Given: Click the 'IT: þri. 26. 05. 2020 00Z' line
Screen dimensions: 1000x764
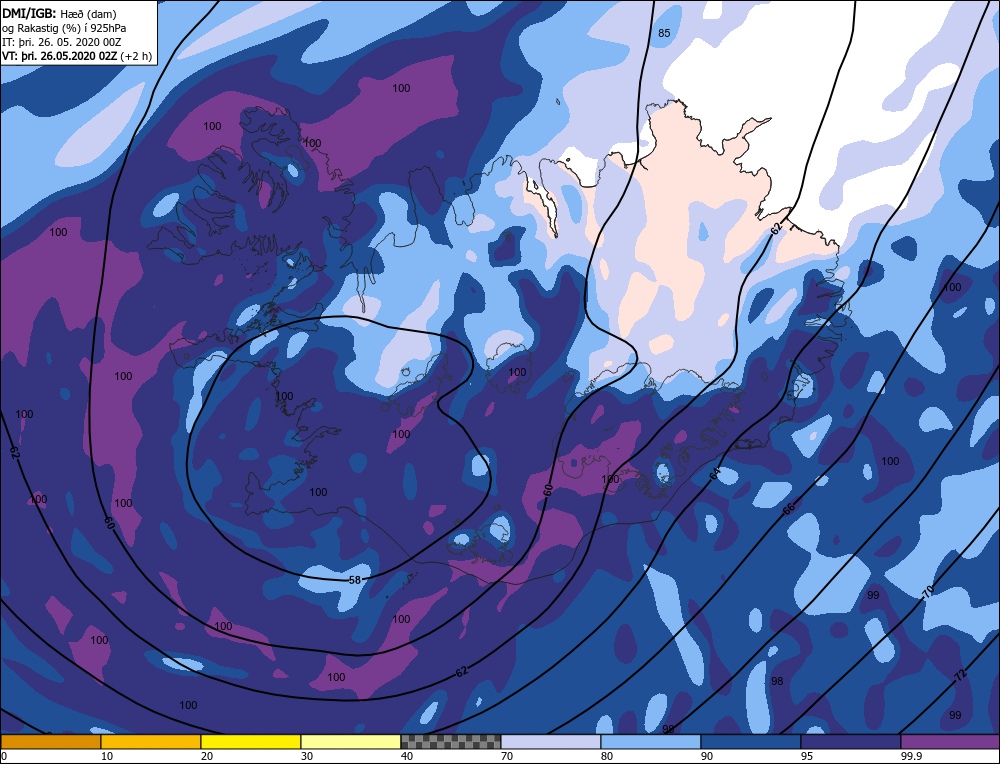Looking at the screenshot, I should pos(62,42).
